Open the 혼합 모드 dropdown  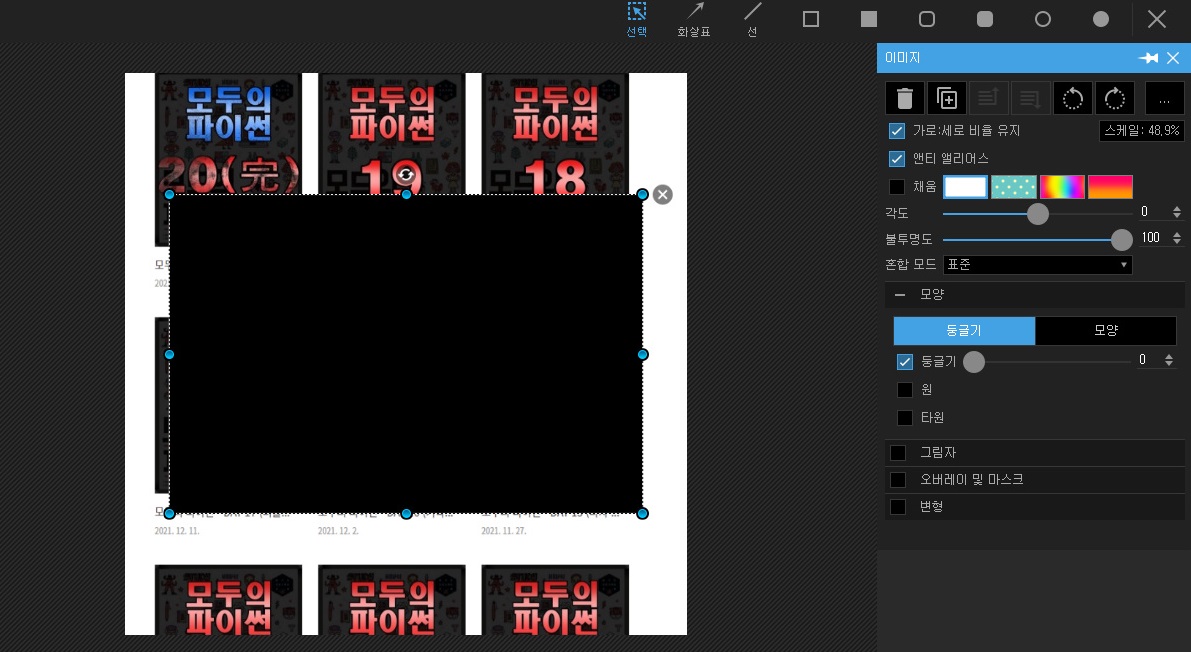1038,264
